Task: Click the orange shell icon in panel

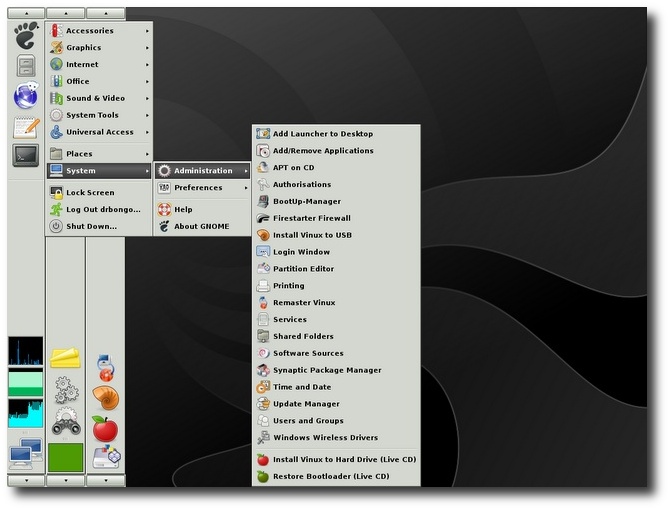Action: (x=106, y=398)
